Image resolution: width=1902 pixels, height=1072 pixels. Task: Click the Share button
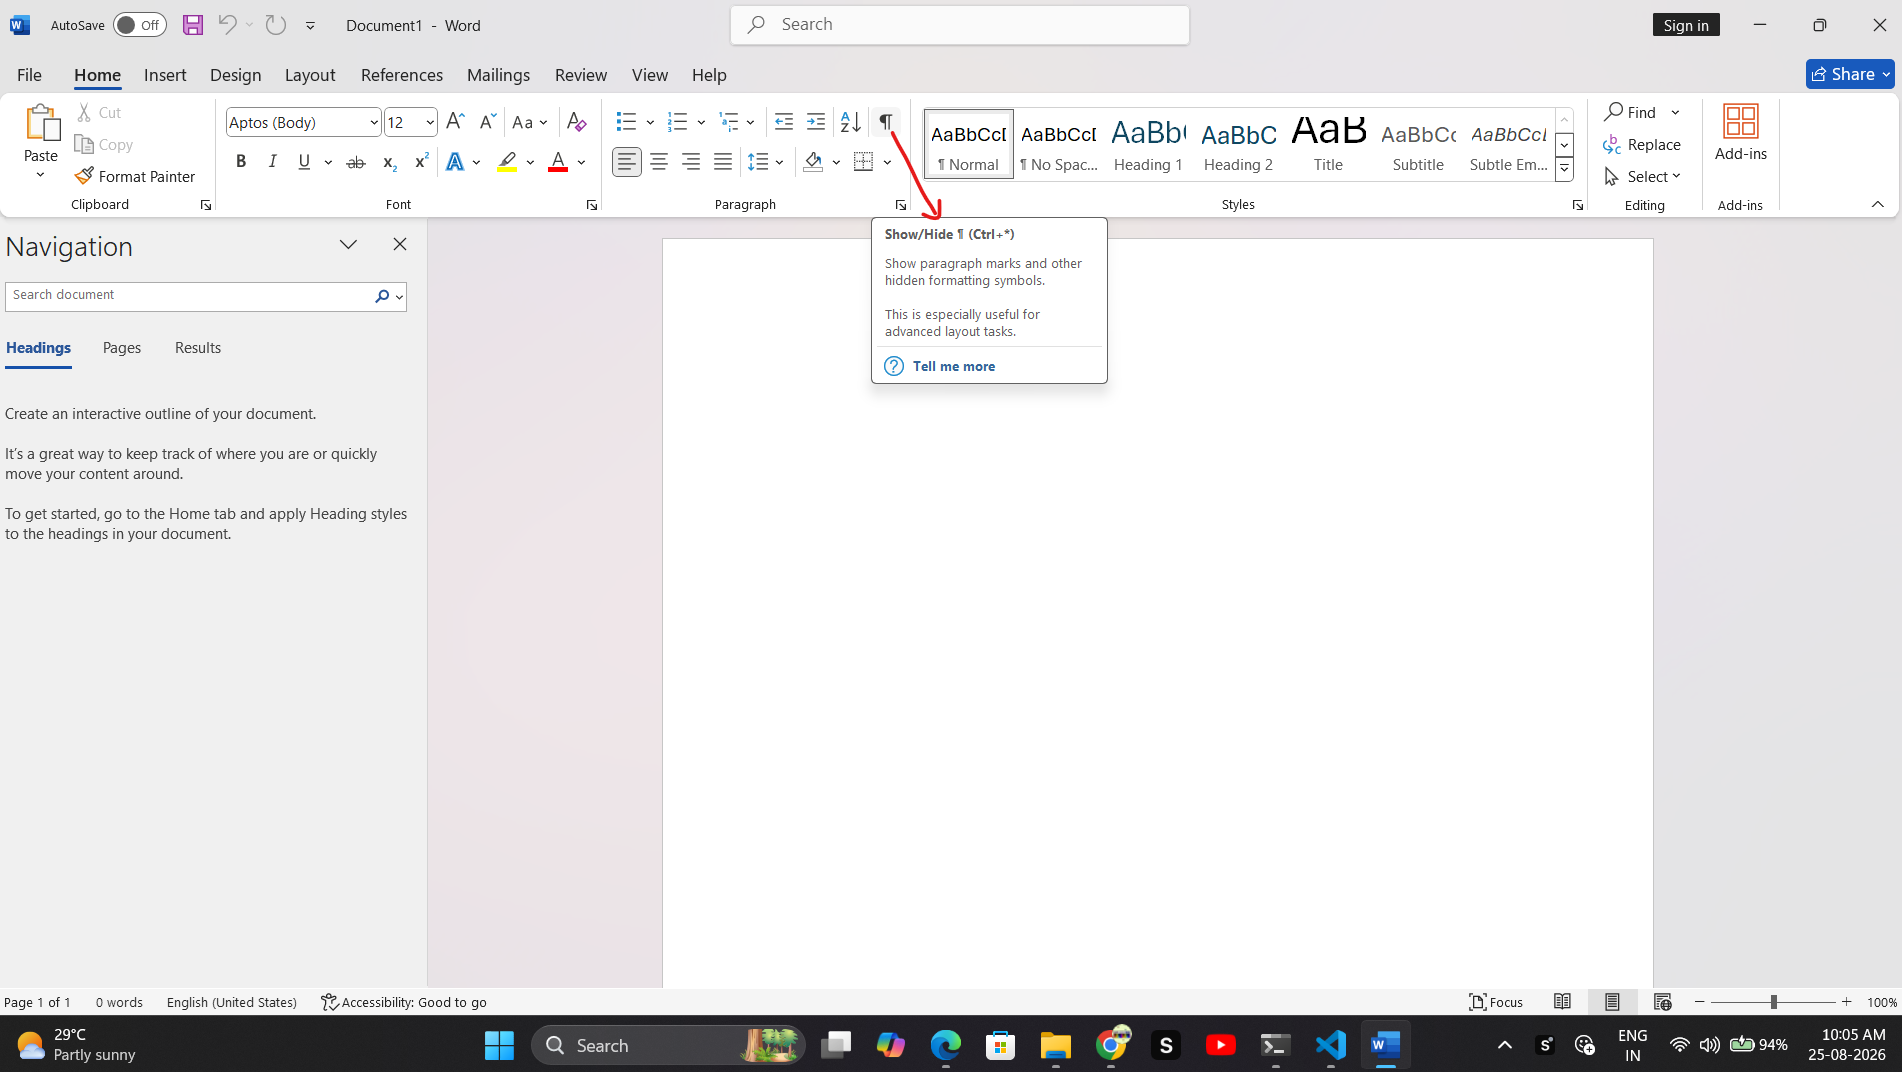click(1850, 74)
